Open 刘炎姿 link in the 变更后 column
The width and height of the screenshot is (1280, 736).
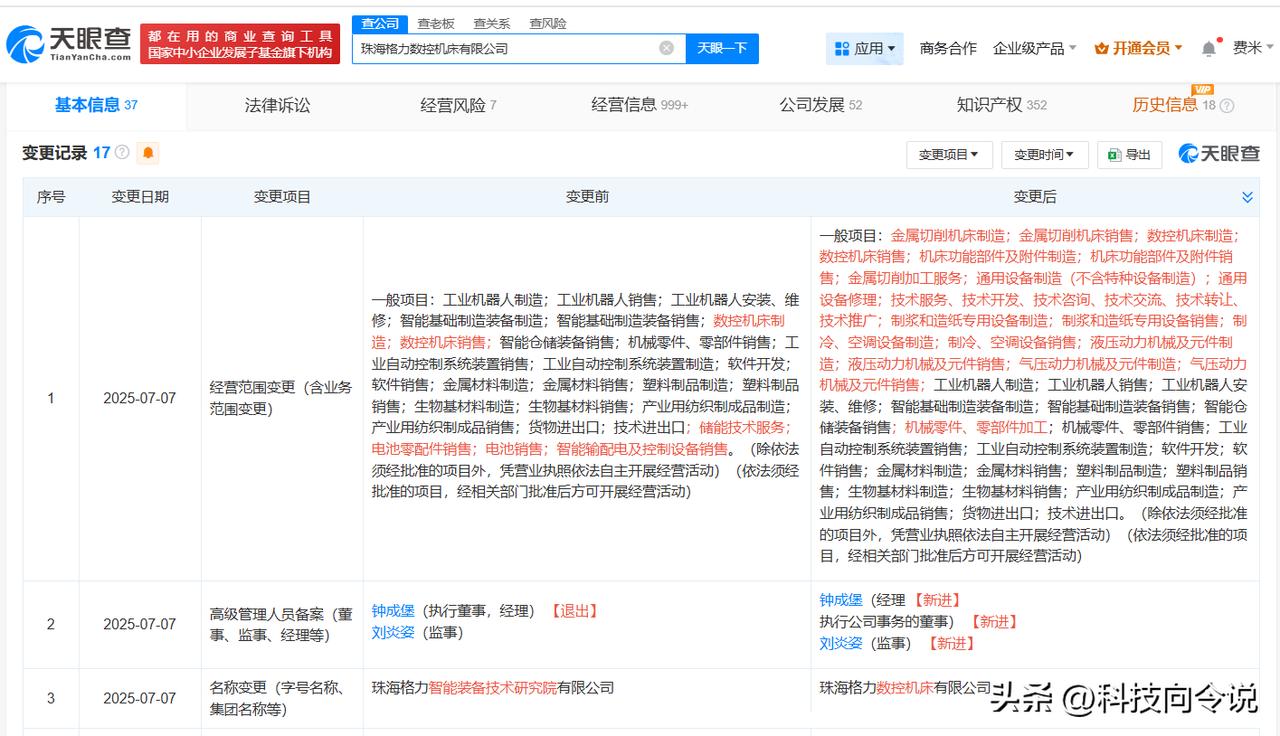click(841, 643)
